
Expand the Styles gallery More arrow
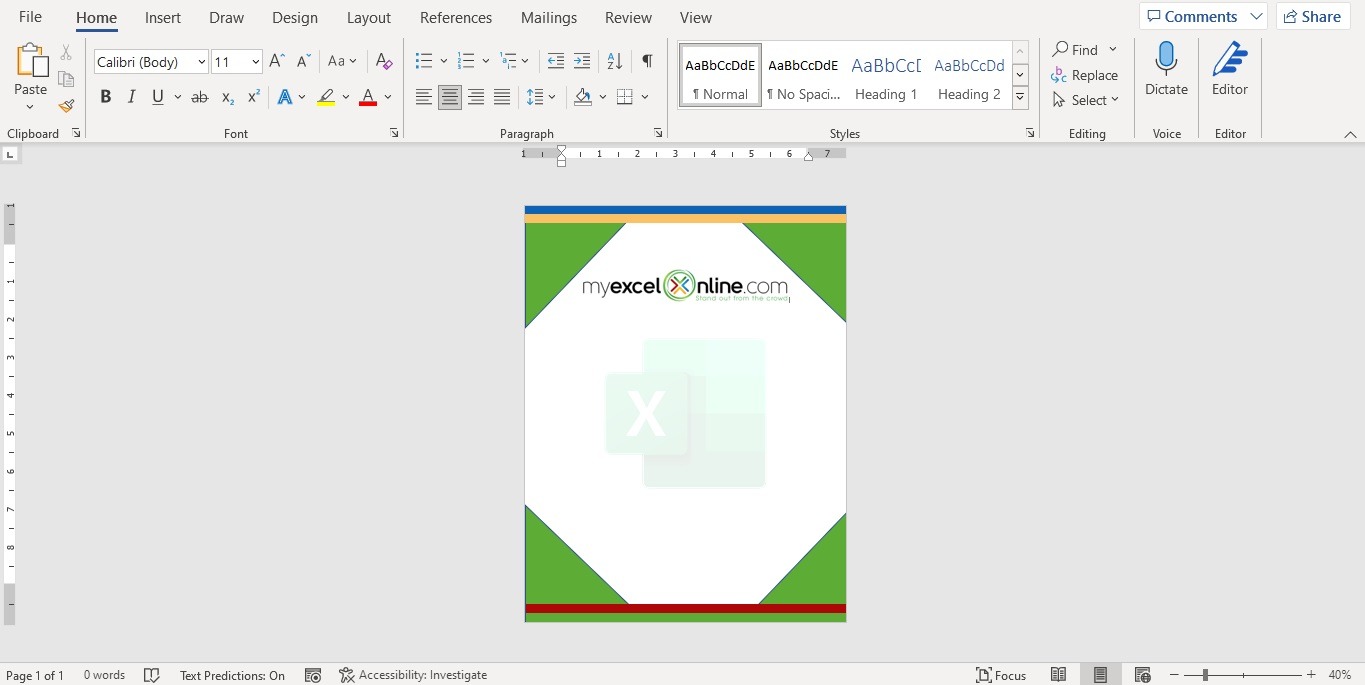1020,98
